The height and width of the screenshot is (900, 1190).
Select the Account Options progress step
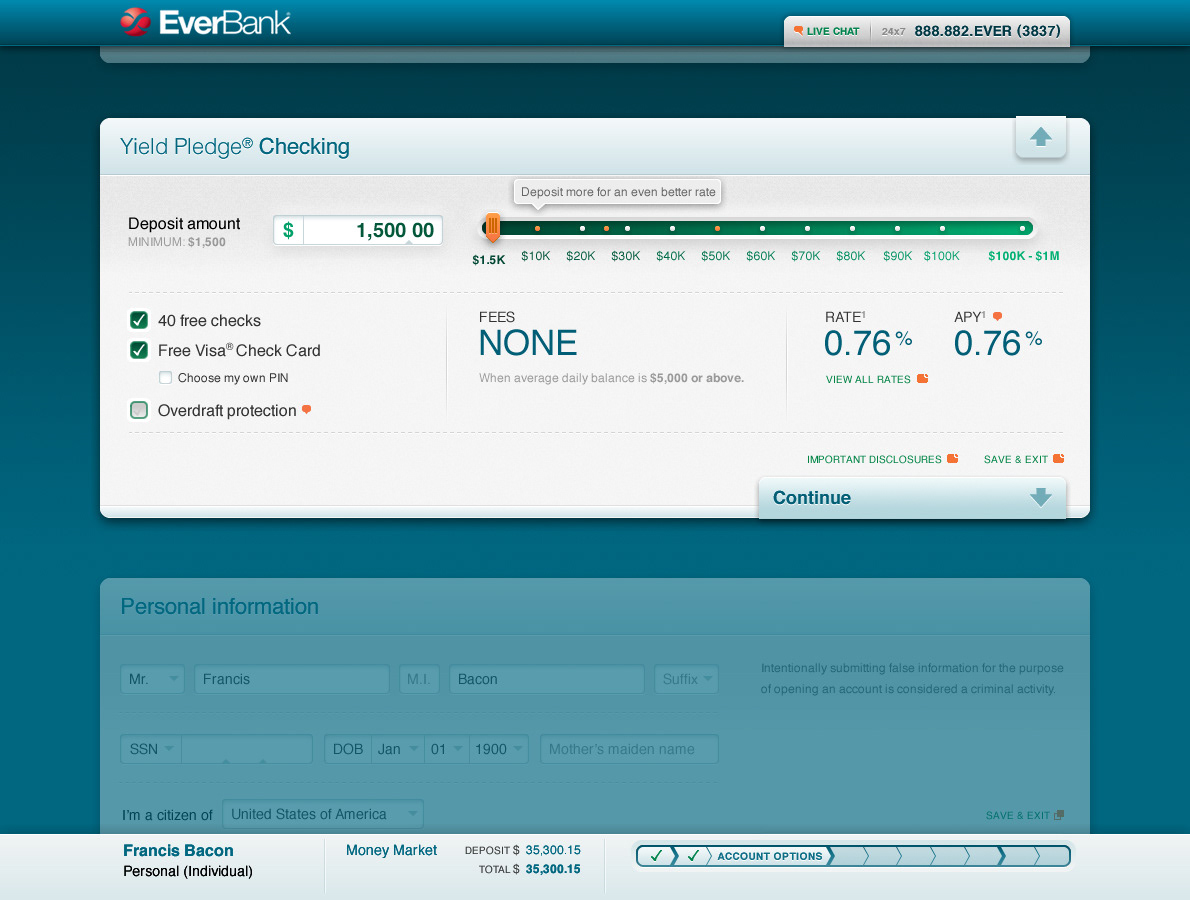[x=770, y=856]
